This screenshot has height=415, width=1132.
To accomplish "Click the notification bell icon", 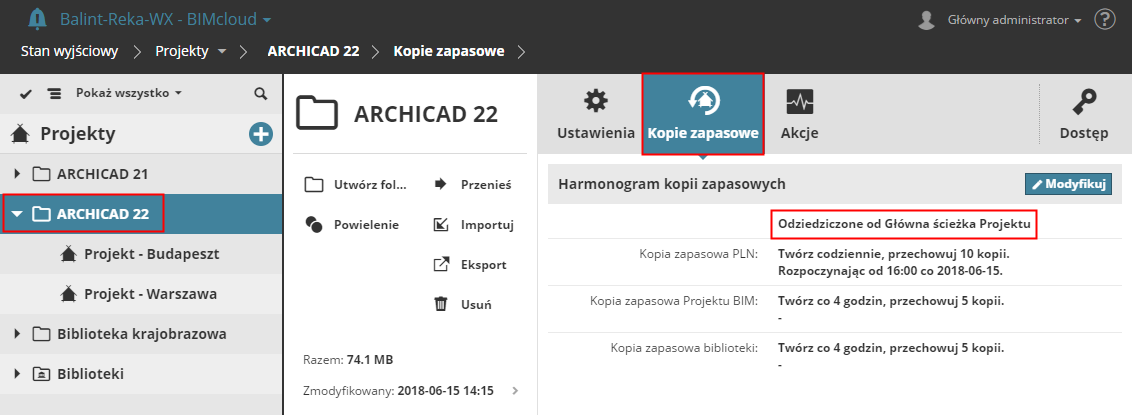I will click(x=37, y=19).
